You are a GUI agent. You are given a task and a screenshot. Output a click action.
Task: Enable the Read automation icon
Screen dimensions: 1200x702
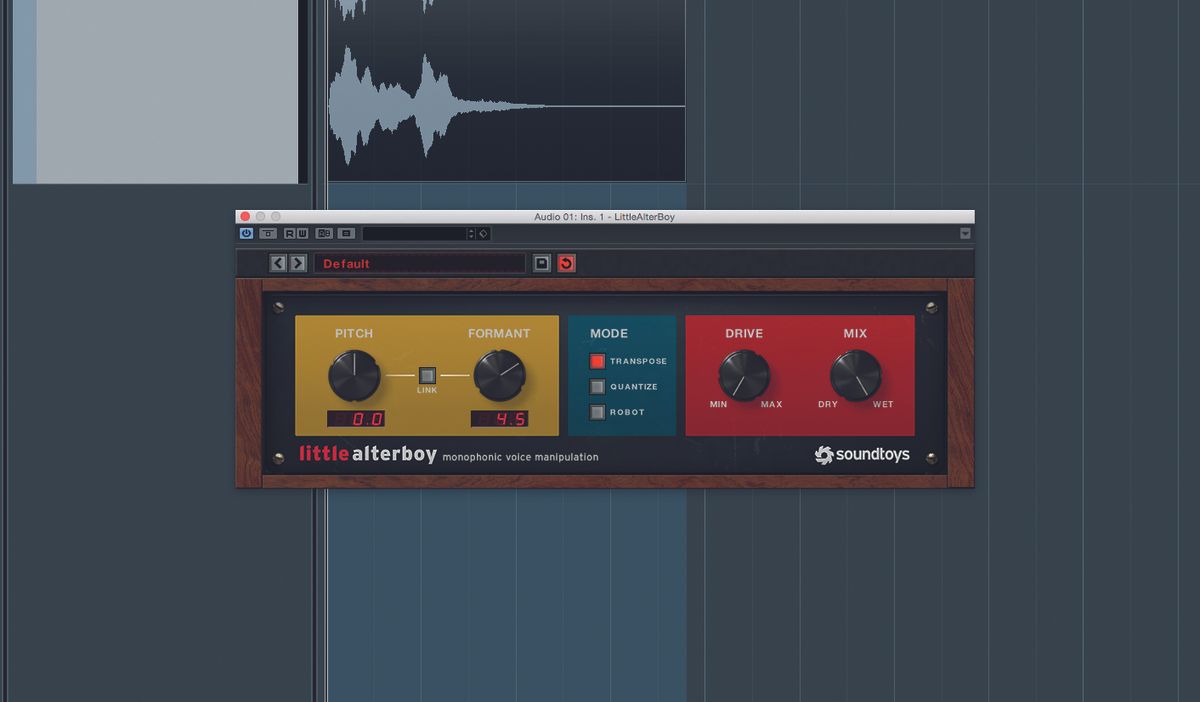click(x=289, y=233)
